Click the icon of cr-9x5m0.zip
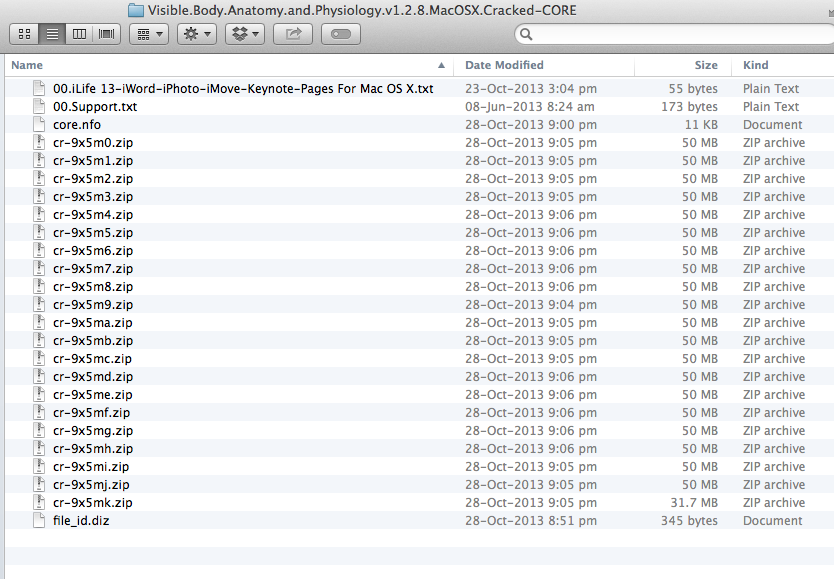The height and width of the screenshot is (579, 834). [x=39, y=142]
